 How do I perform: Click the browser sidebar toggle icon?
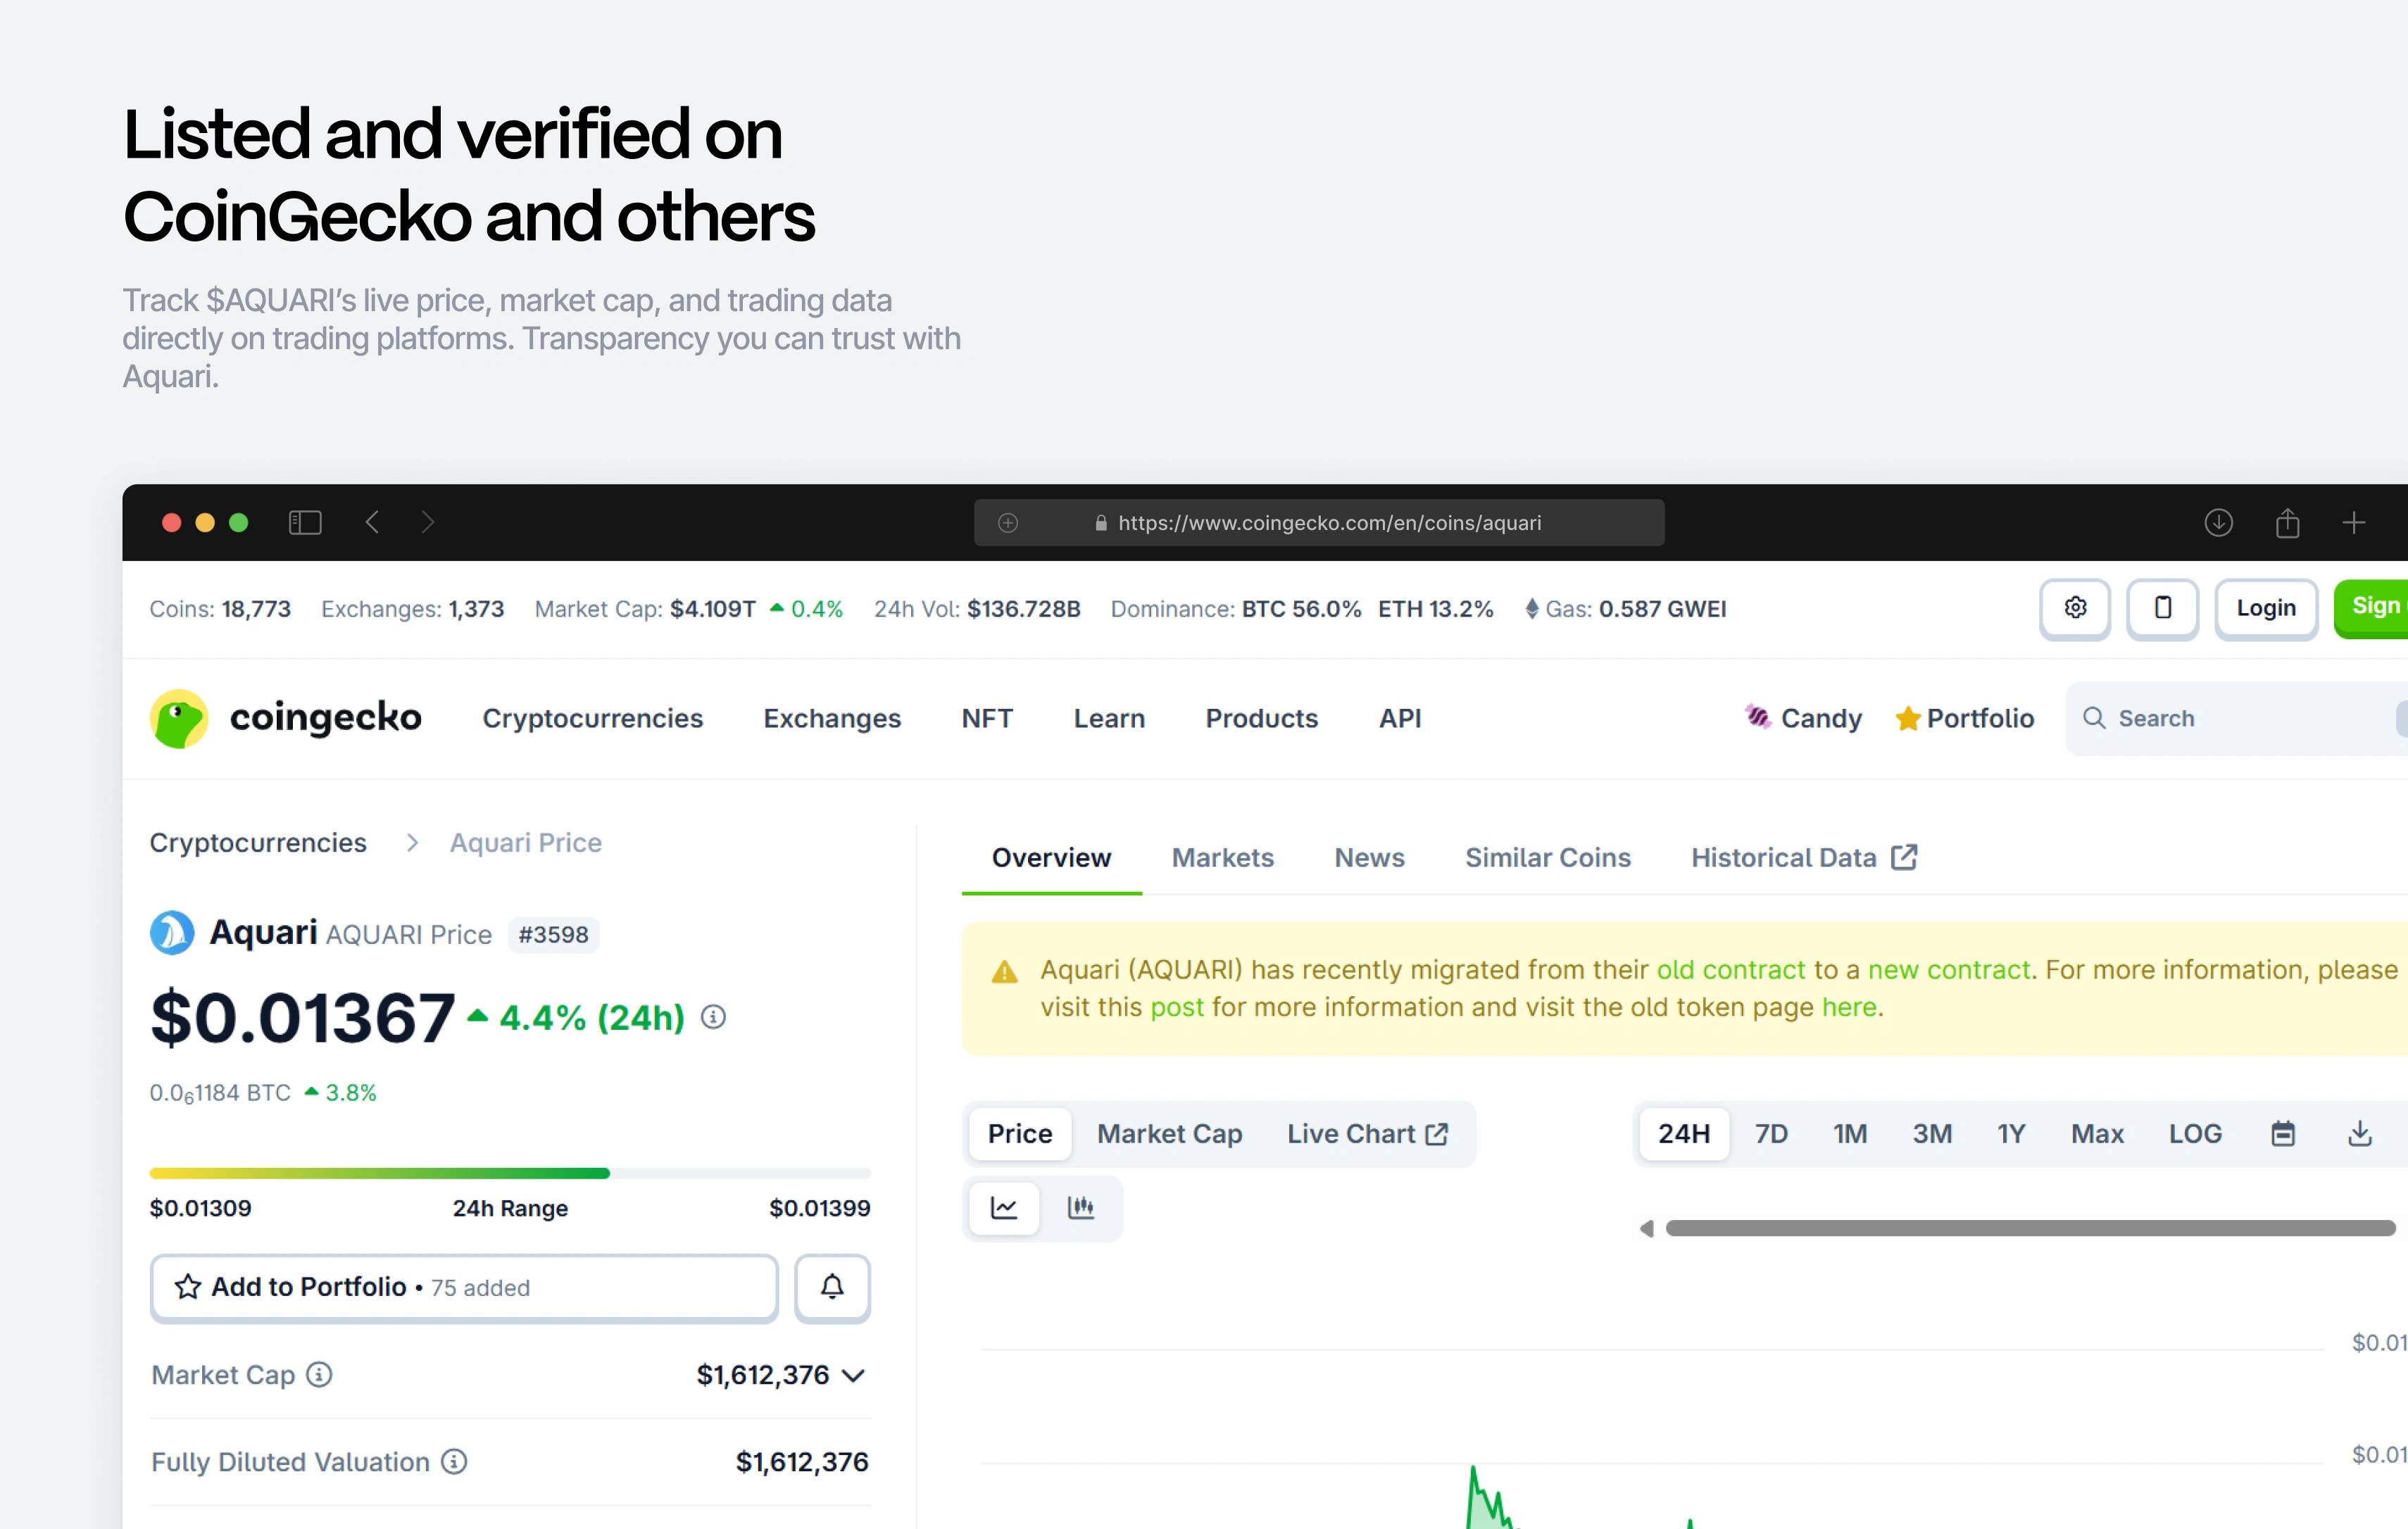click(x=305, y=522)
